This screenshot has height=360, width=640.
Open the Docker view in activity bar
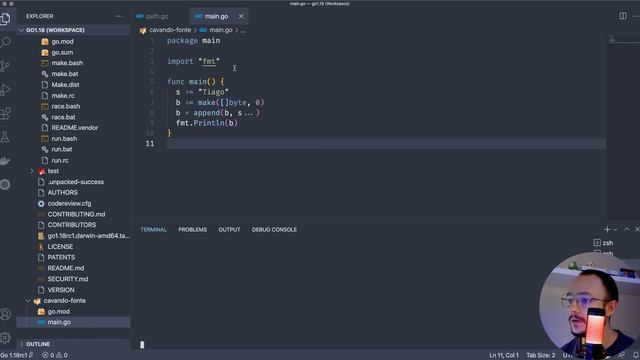(x=5, y=161)
